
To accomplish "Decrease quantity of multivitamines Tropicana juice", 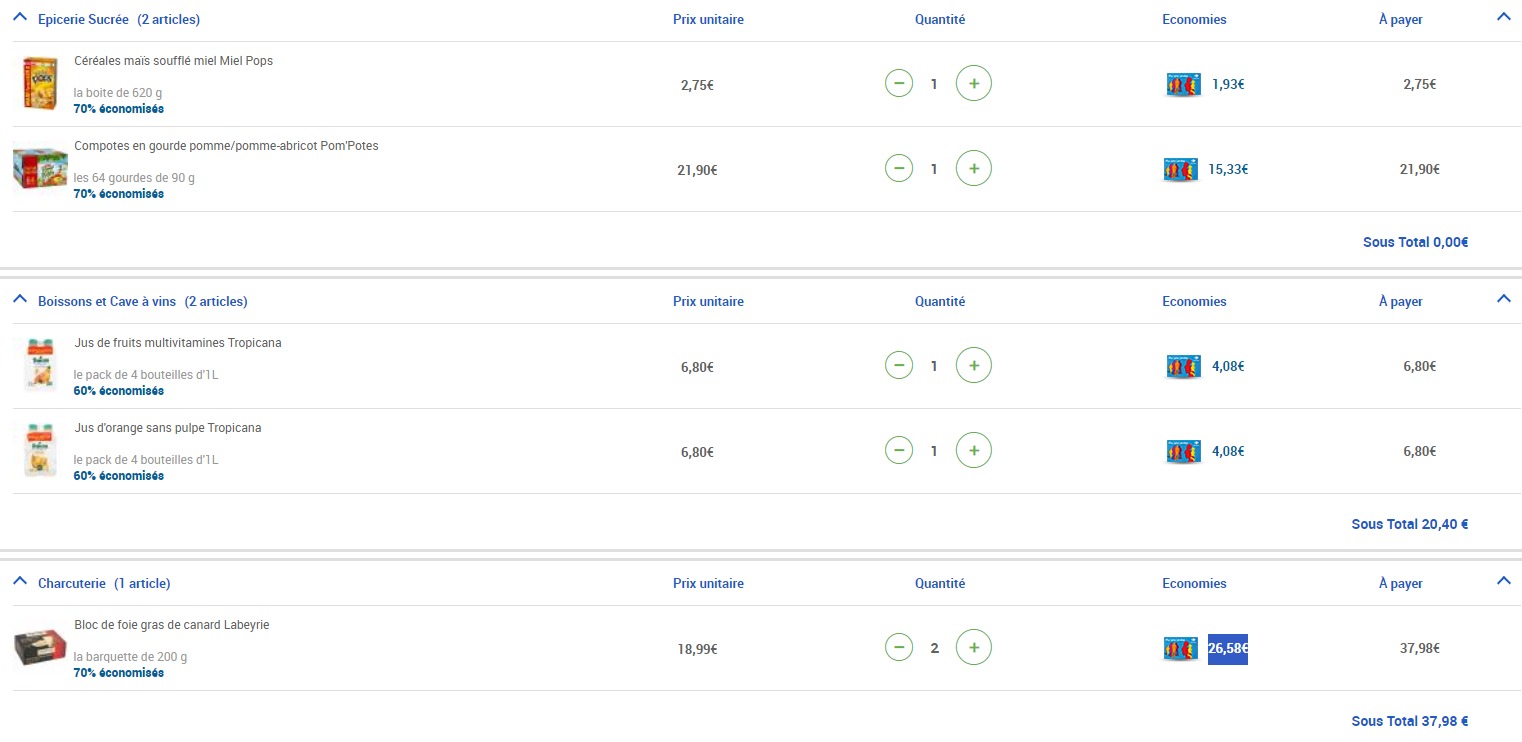I will (899, 366).
